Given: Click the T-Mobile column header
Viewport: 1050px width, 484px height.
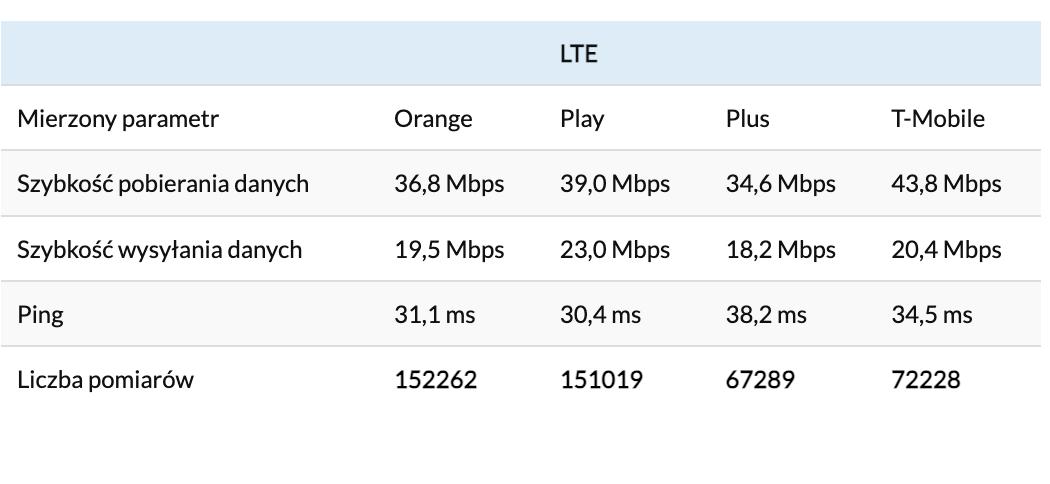Looking at the screenshot, I should 938,119.
